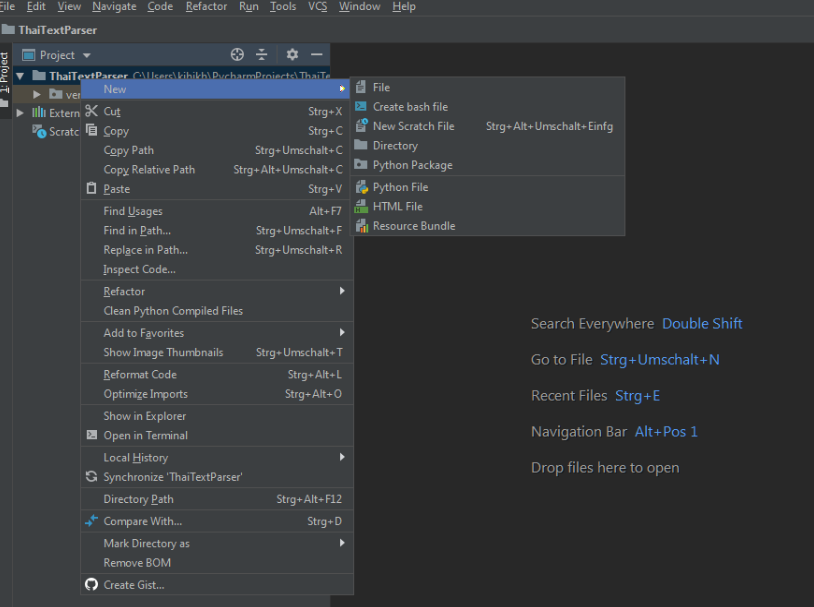Select Clean Python Compiled Files
This screenshot has height=607, width=814.
[x=217, y=311]
